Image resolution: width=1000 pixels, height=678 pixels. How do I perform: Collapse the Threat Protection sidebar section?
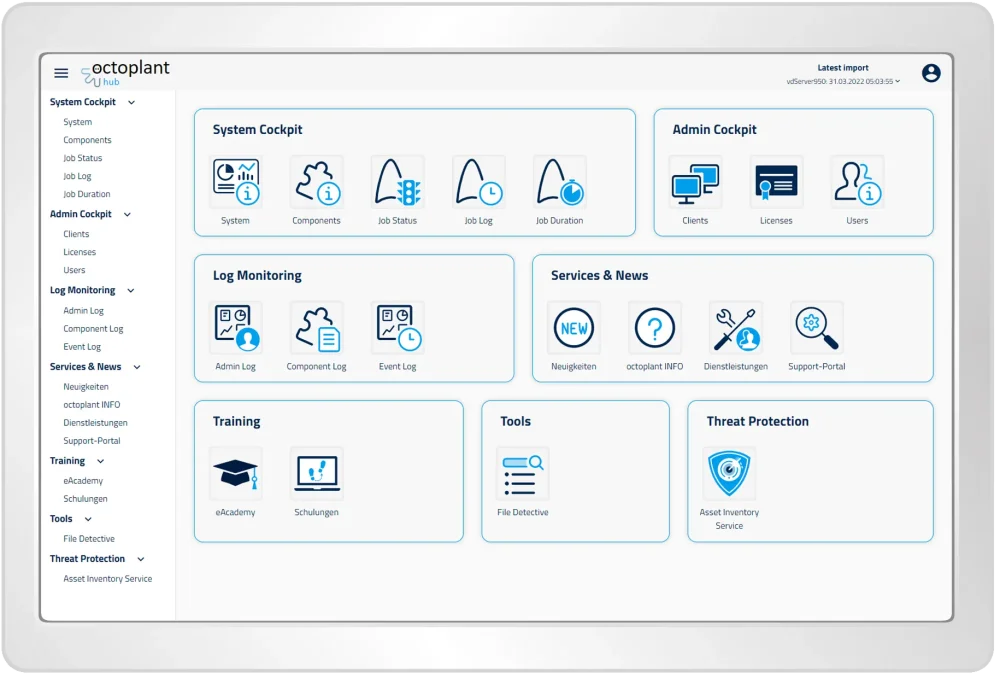click(141, 559)
